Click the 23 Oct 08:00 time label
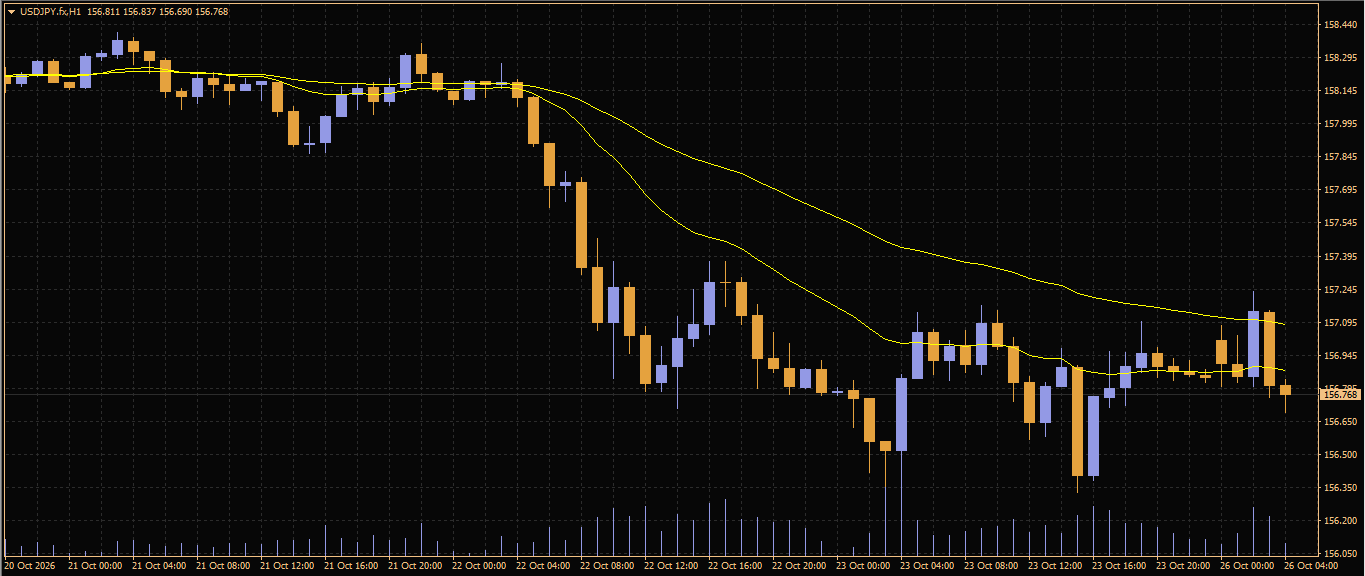 click(991, 566)
